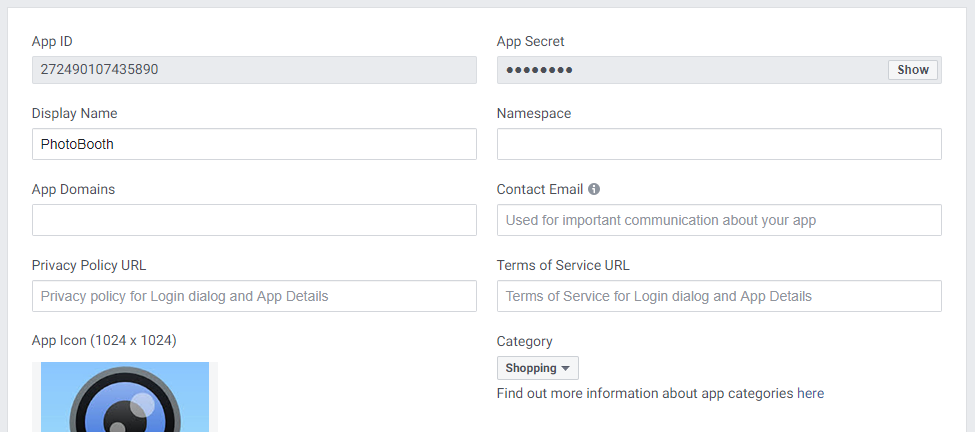Click the "Display Name" field label
975x432 pixels.
74,113
